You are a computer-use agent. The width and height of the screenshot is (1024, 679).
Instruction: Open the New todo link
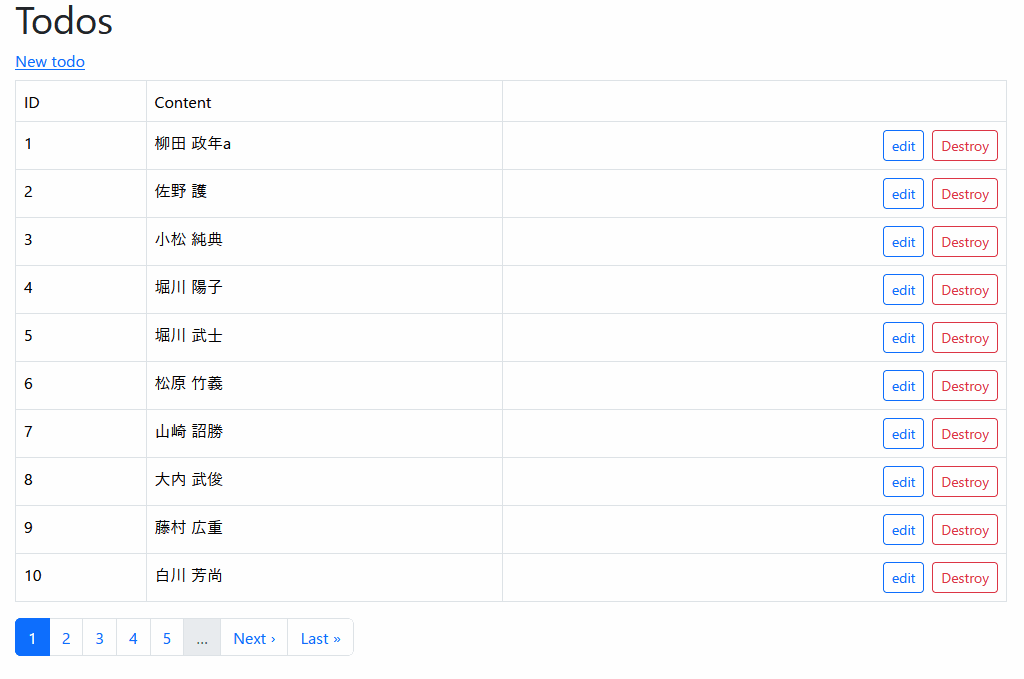49,61
